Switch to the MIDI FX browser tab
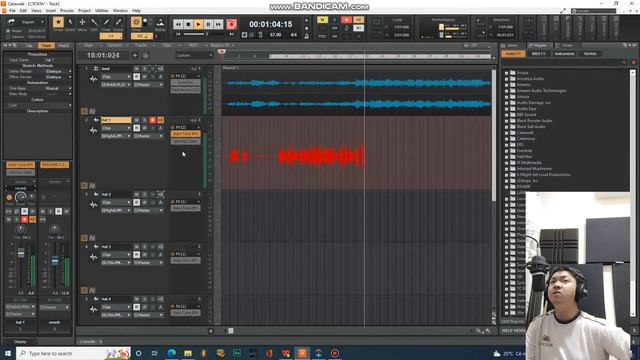The image size is (640, 360). pyautogui.click(x=539, y=53)
